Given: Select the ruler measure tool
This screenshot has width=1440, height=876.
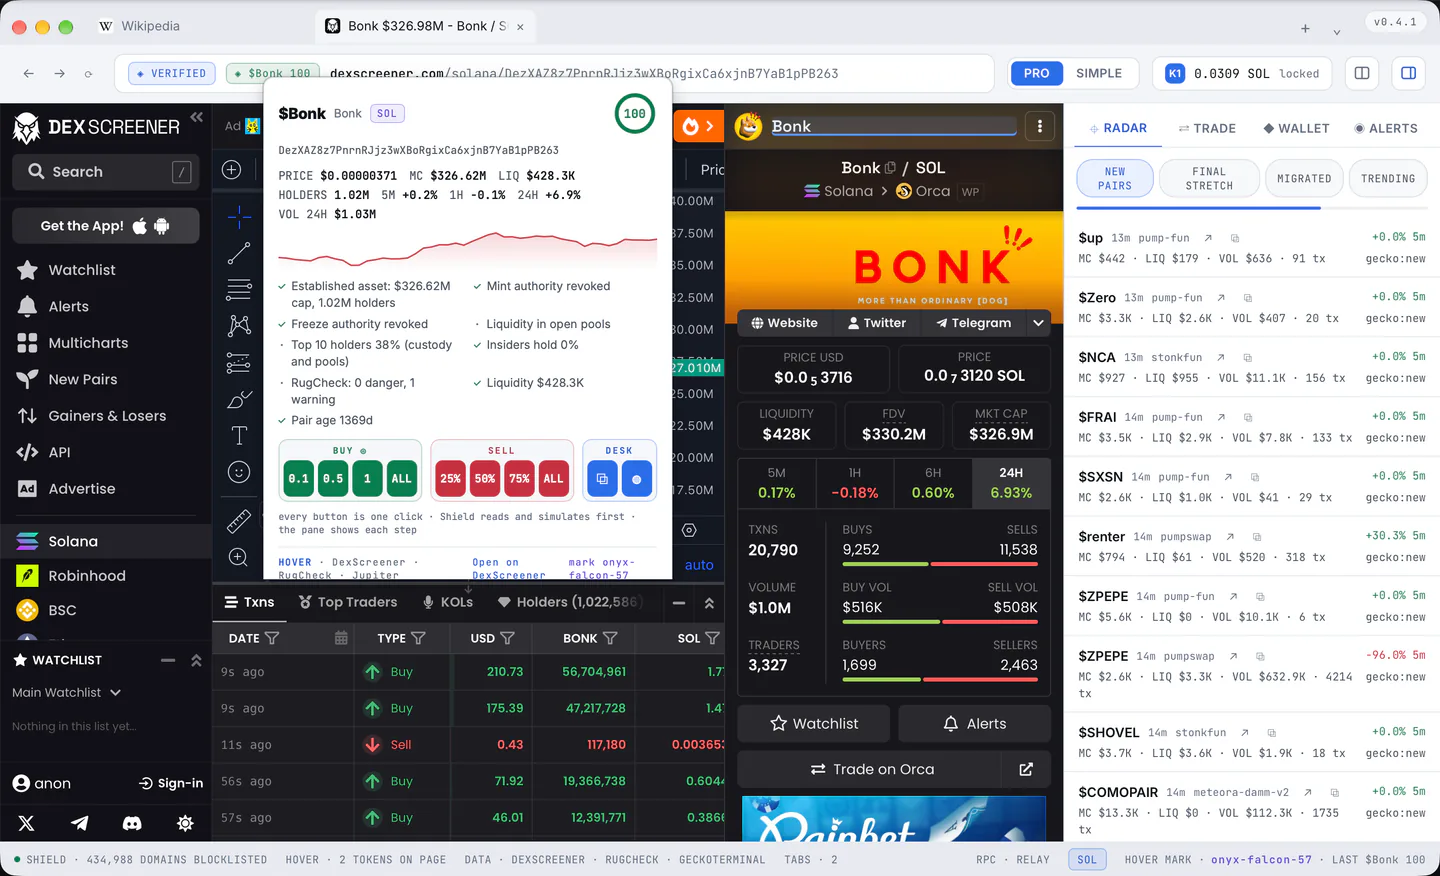Looking at the screenshot, I should pyautogui.click(x=239, y=520).
